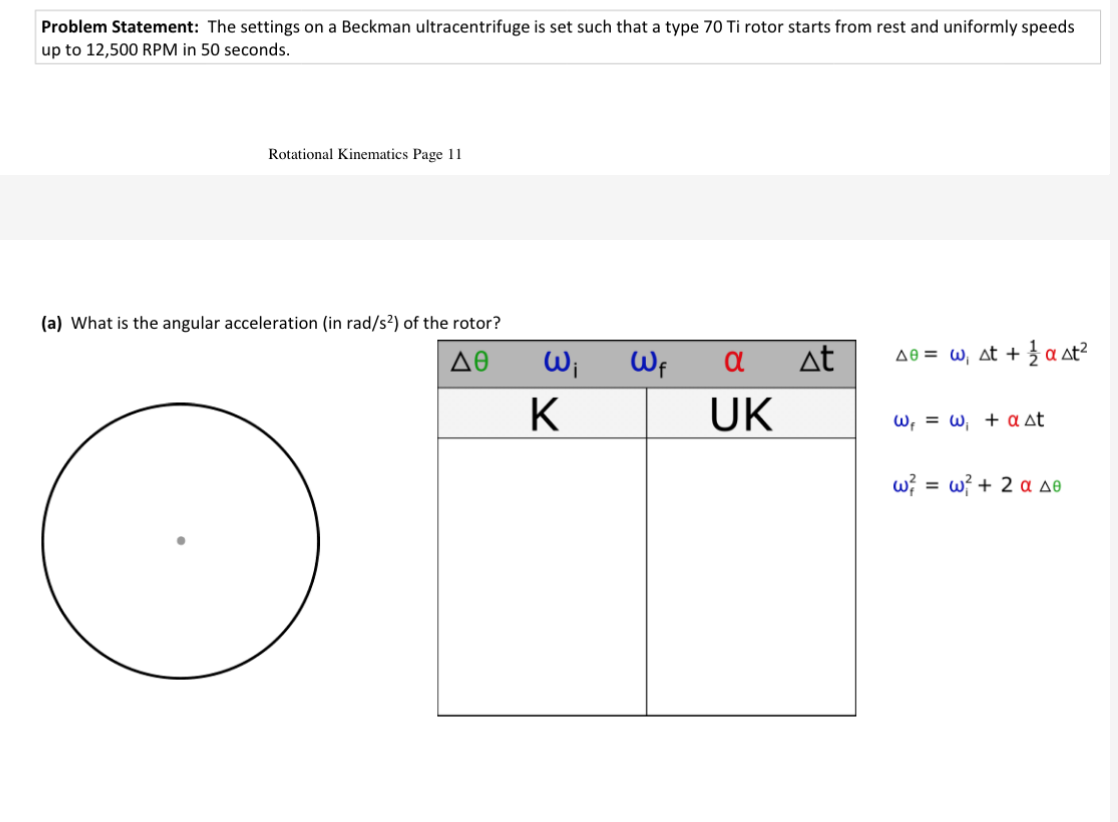The image size is (1118, 822).
Task: Click the Rotational Kinematics Page 11 label
Action: coord(365,154)
